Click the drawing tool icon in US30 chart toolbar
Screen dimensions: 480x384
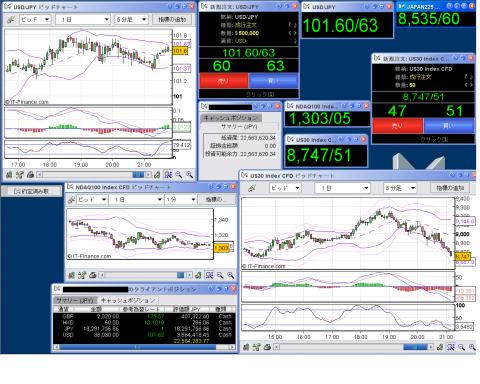(x=252, y=188)
